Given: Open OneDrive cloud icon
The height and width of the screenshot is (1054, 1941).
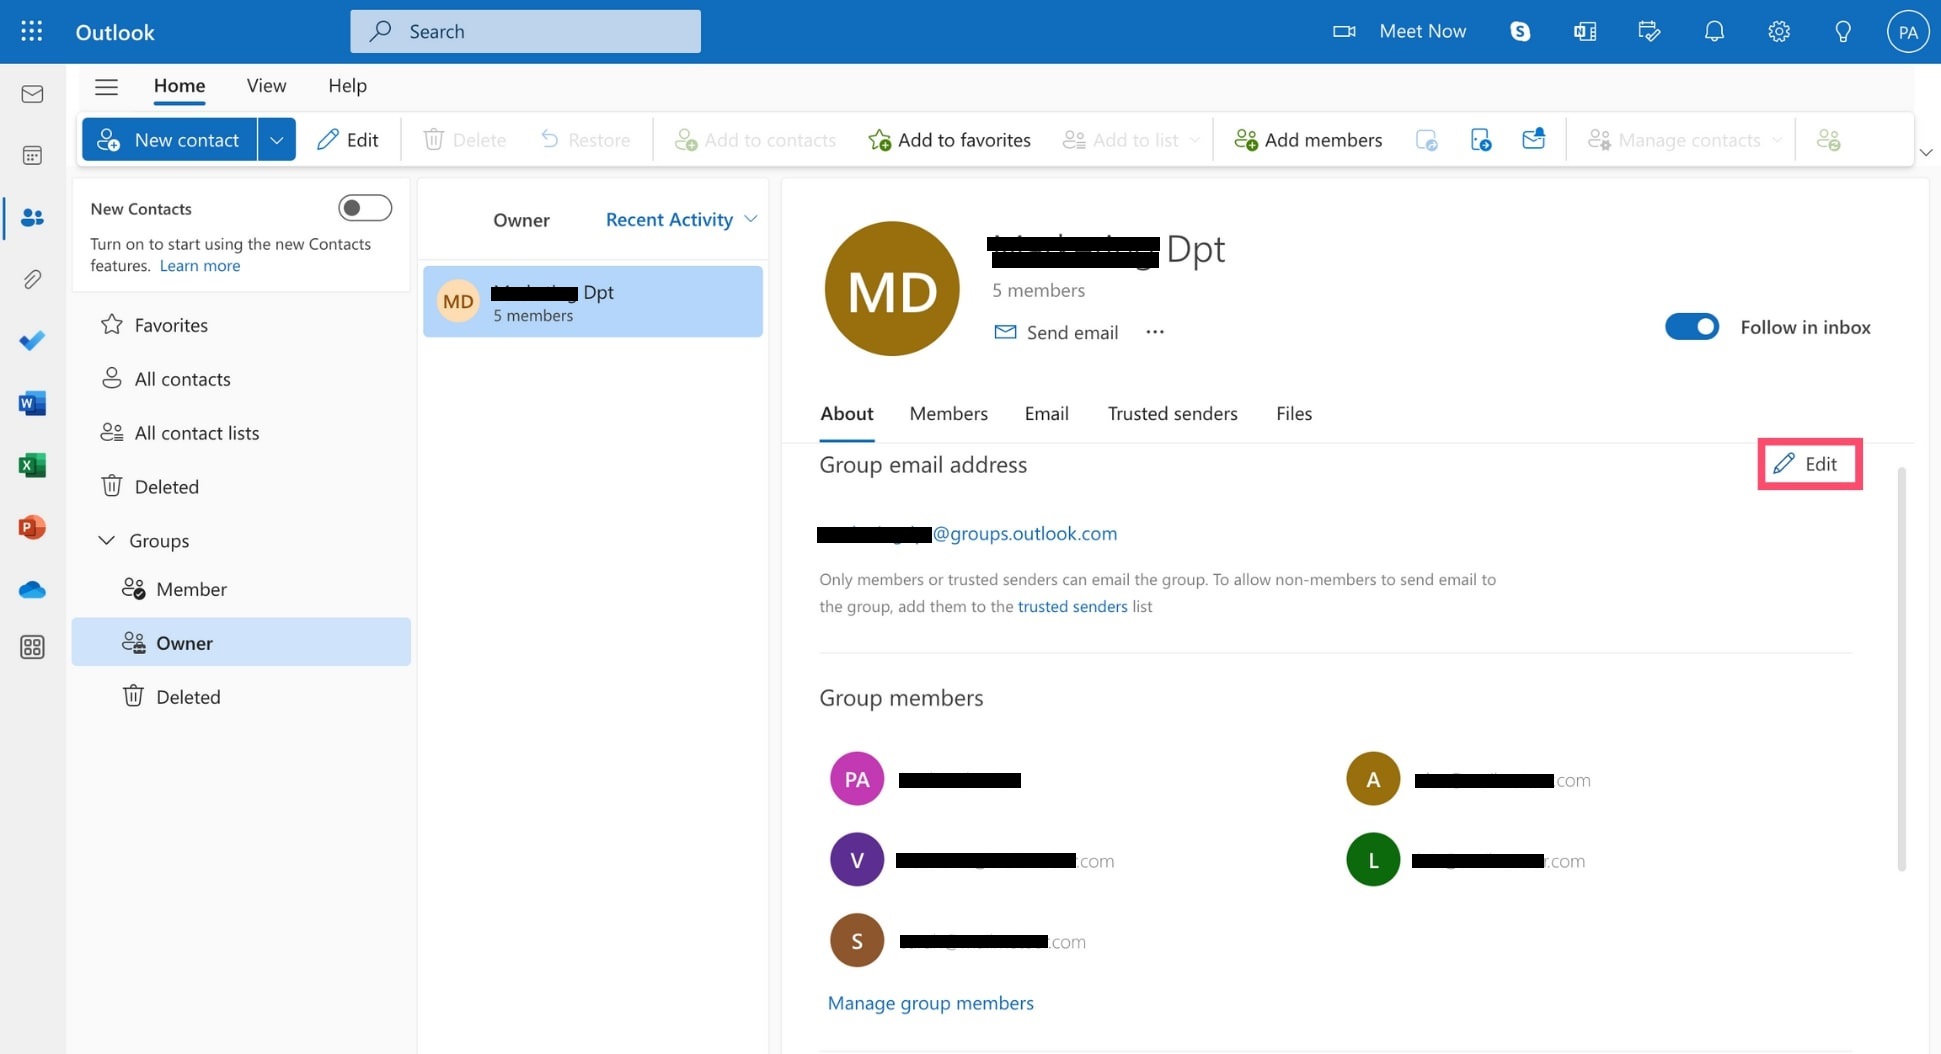Looking at the screenshot, I should click(x=32, y=589).
